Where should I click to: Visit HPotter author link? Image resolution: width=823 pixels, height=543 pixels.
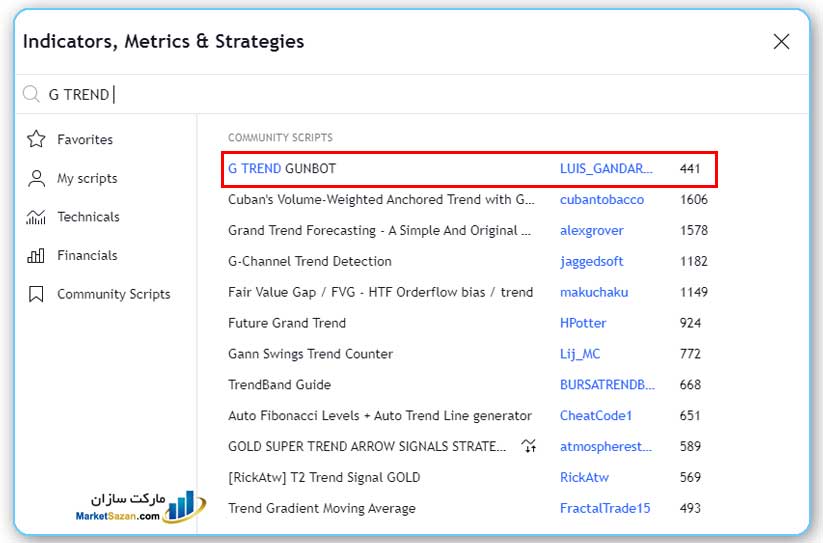[583, 323]
